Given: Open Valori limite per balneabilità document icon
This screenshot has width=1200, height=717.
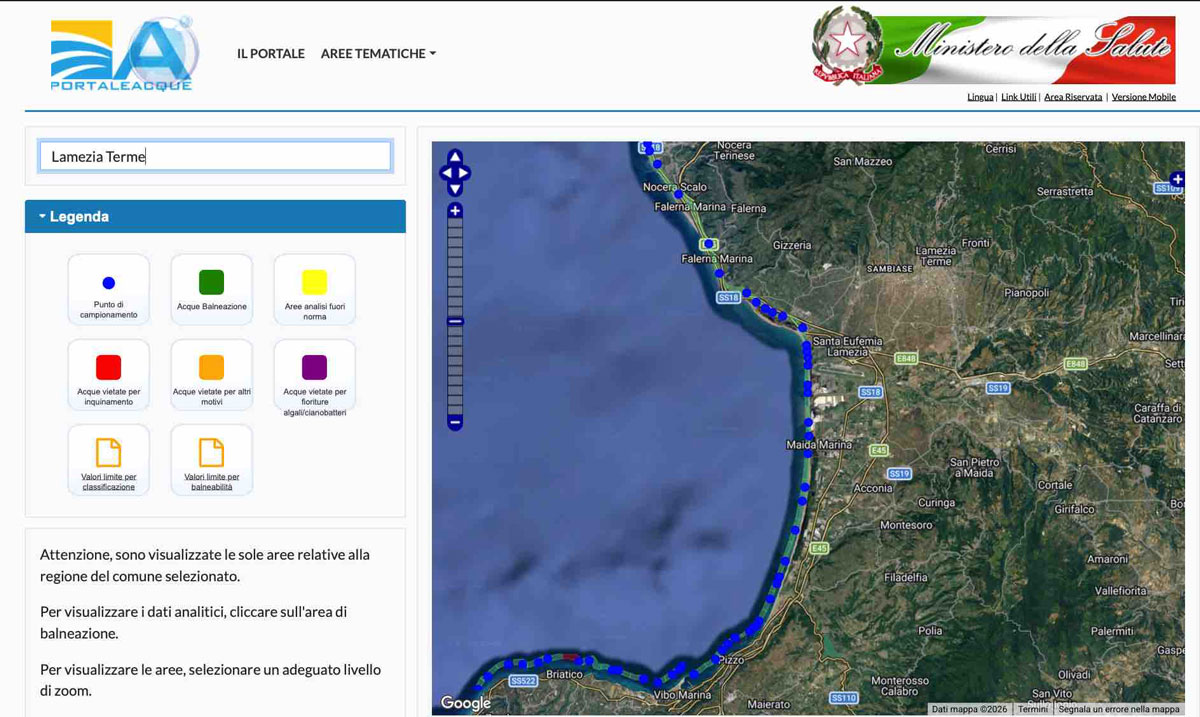Looking at the screenshot, I should coord(211,452).
